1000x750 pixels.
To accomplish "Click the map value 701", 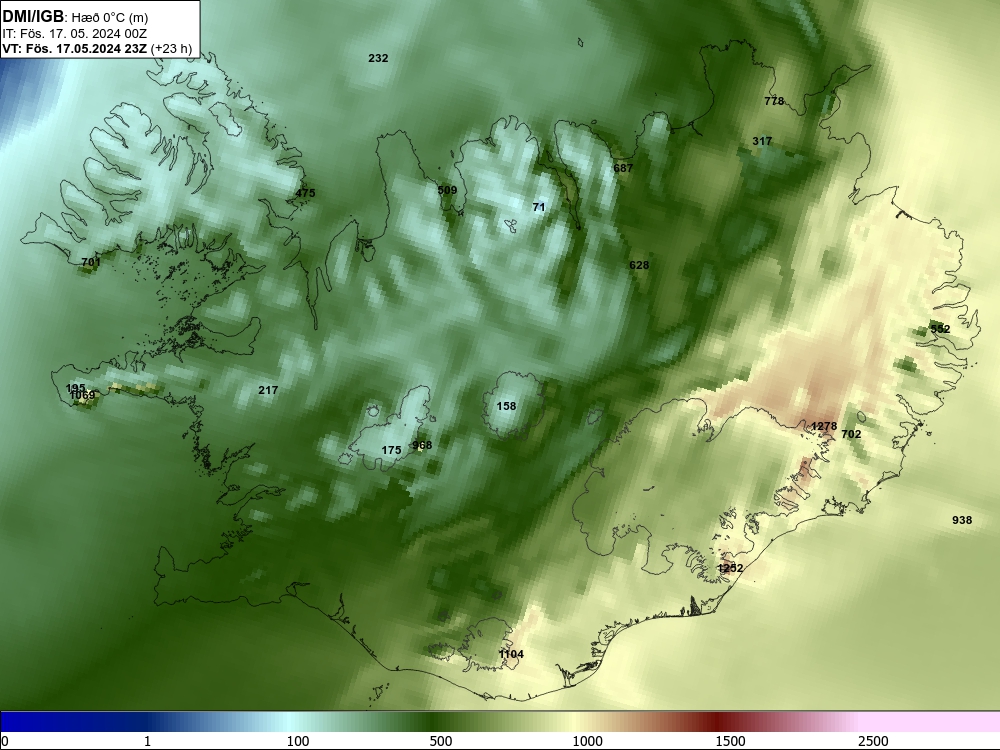I will click(x=91, y=261).
